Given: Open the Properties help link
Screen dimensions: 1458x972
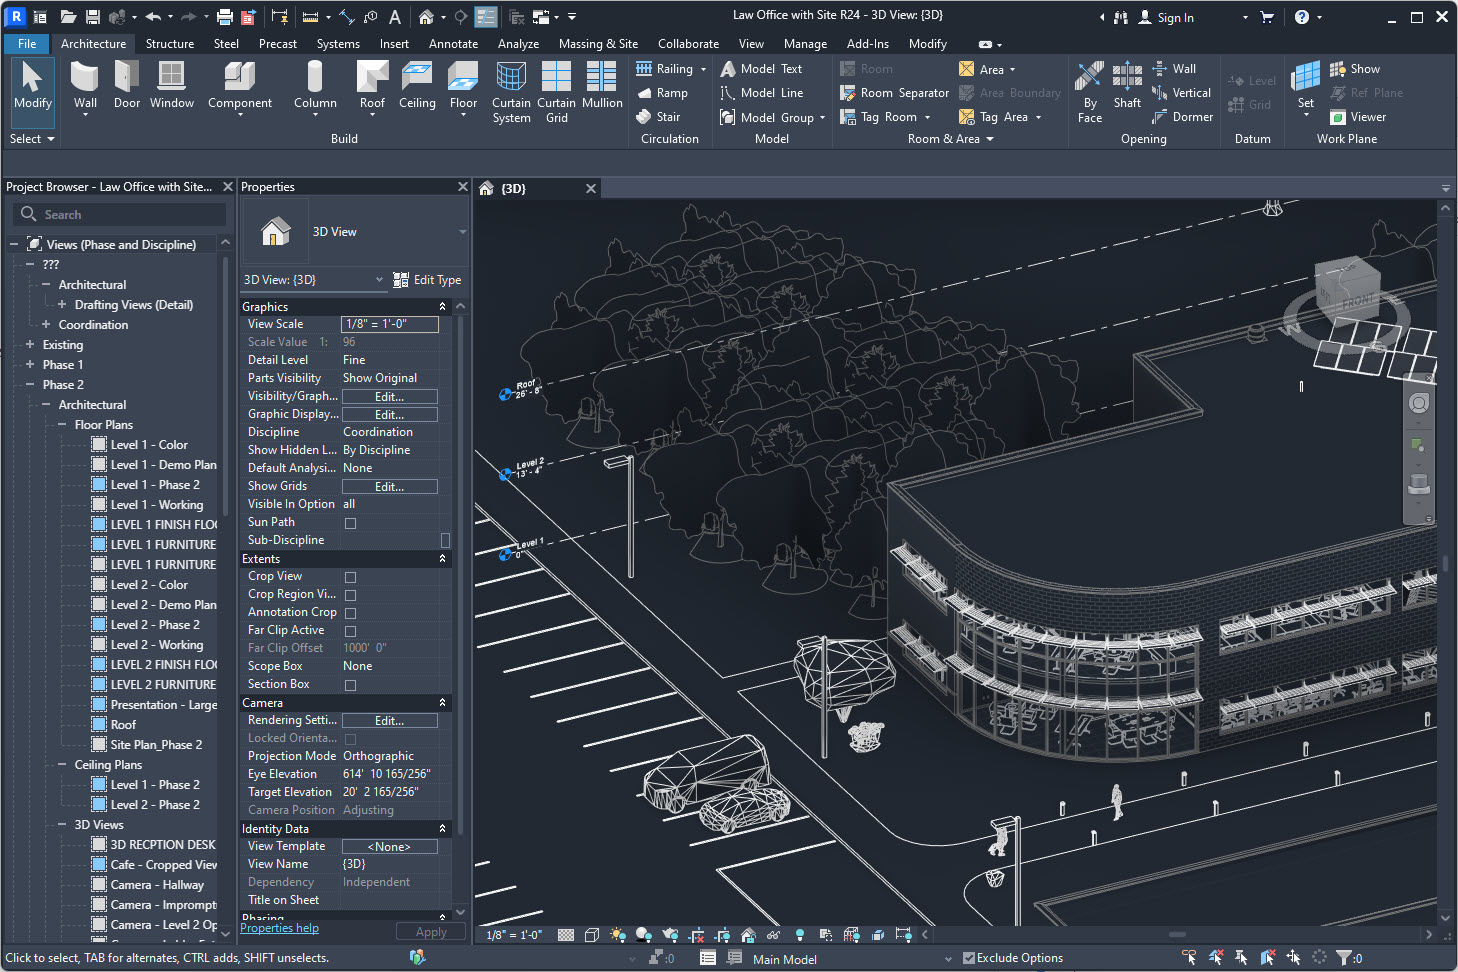Looking at the screenshot, I should (279, 928).
